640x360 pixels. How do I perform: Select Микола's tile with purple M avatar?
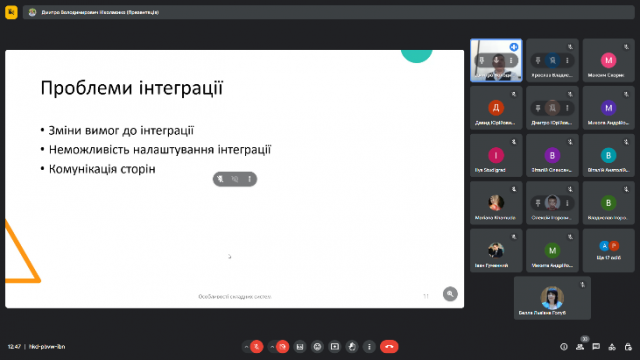[609, 108]
